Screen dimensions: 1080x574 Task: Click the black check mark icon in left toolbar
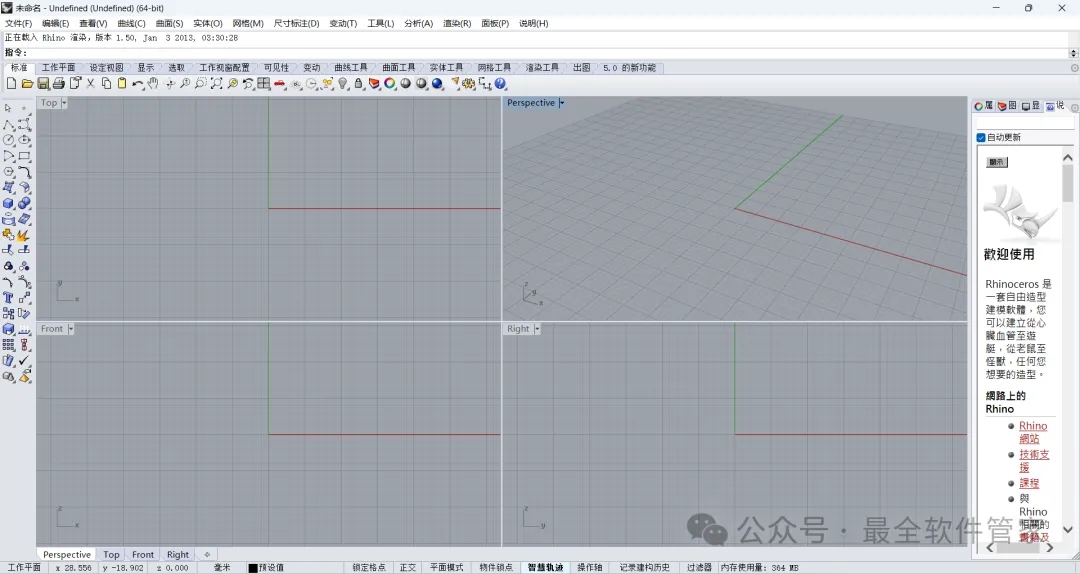[24, 360]
